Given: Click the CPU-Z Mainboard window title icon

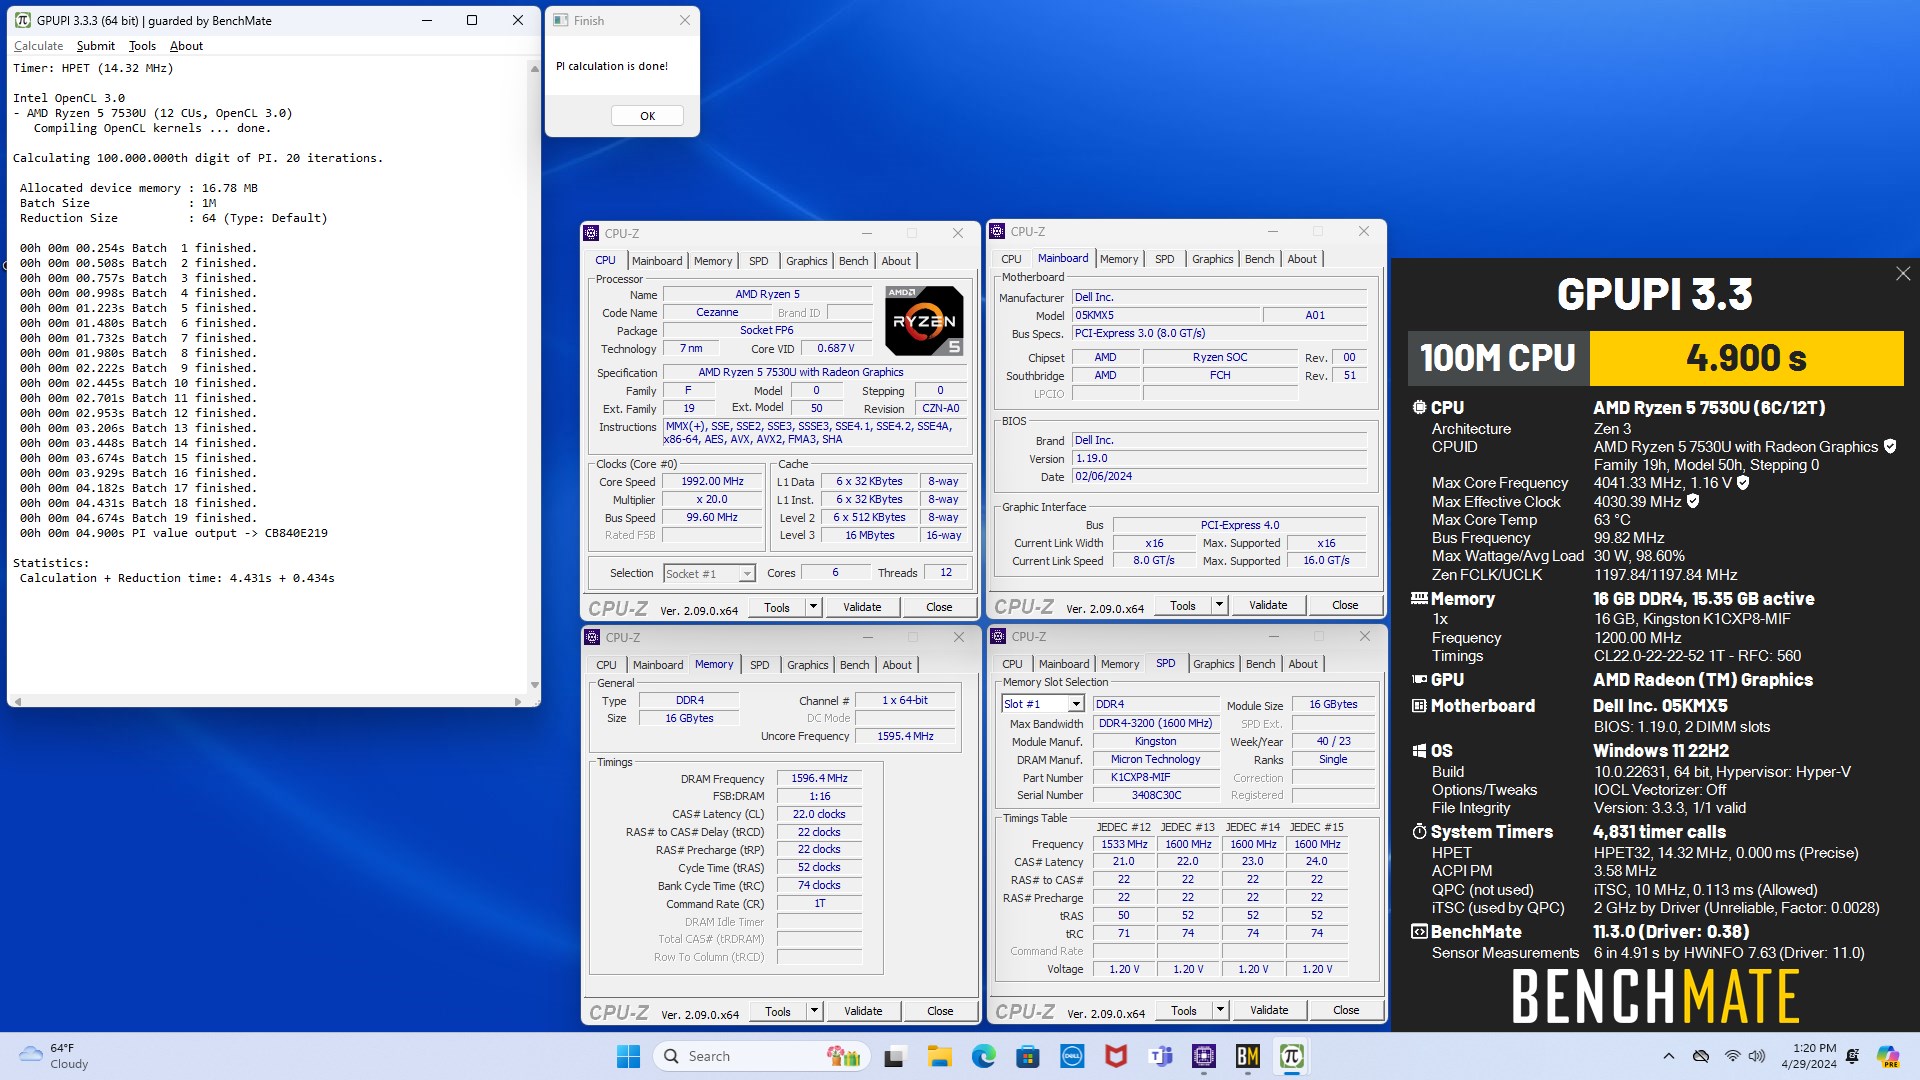Looking at the screenshot, I should 997,231.
